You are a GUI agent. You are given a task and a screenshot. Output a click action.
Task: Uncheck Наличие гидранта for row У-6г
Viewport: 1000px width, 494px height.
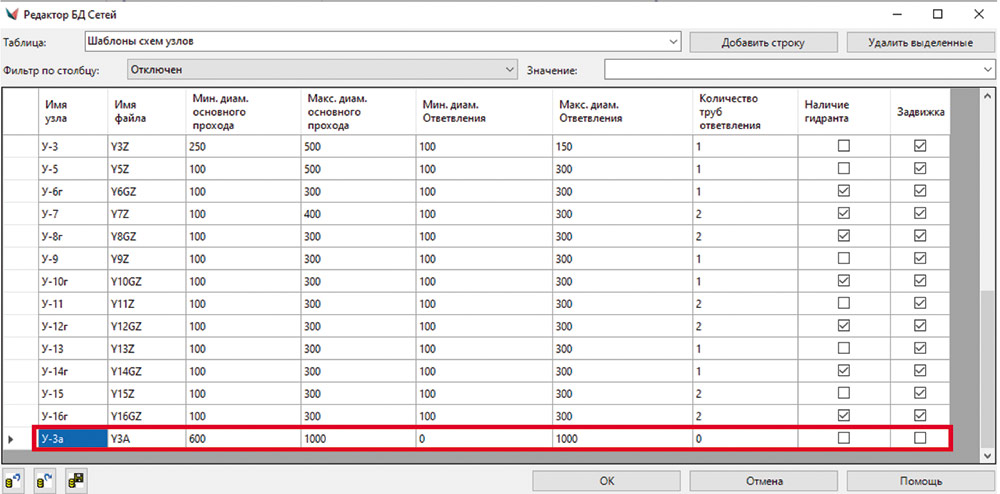pos(843,190)
